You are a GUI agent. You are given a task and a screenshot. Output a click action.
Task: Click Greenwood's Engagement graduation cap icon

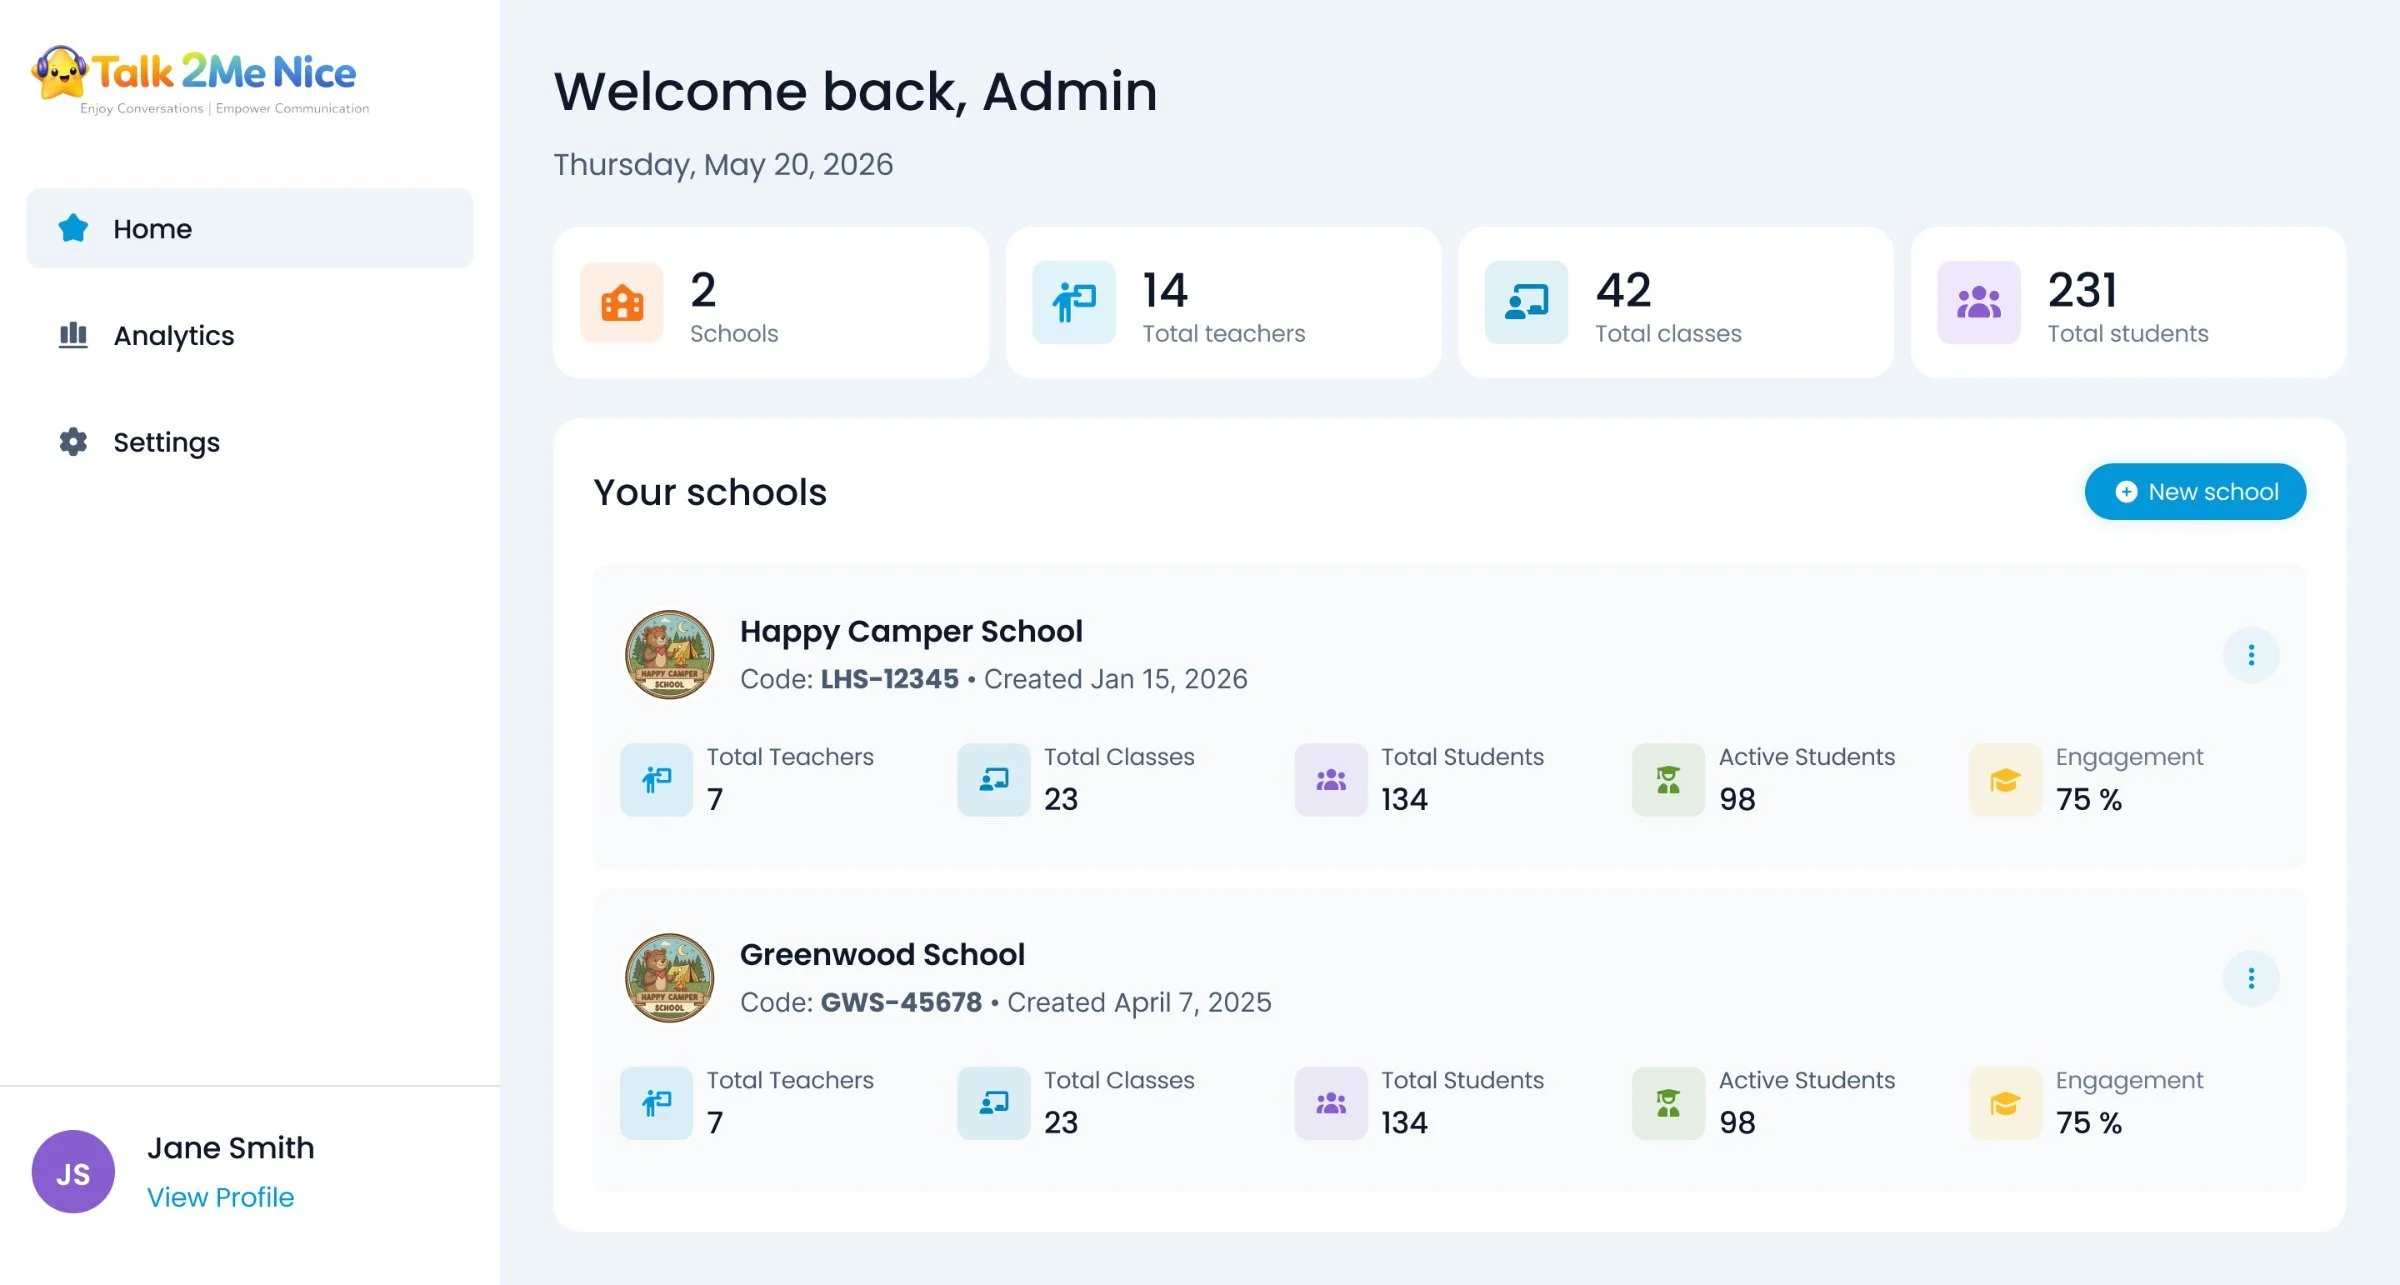(x=2005, y=1103)
